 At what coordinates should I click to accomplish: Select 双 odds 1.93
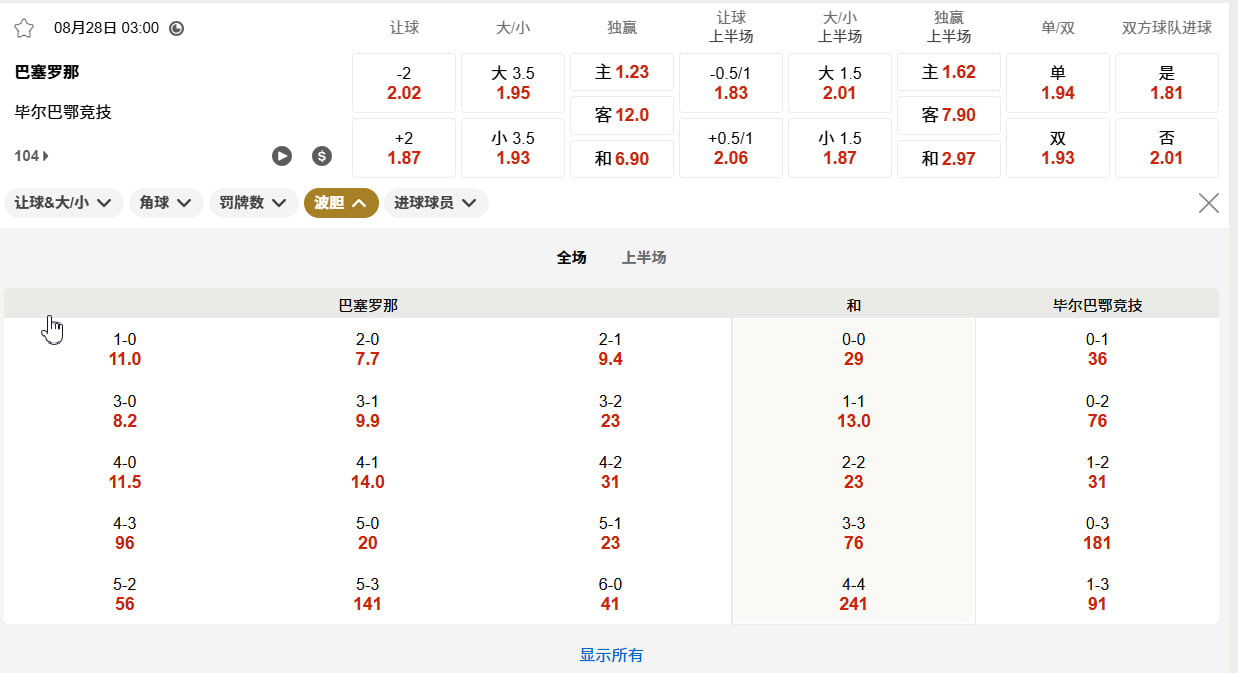click(x=1058, y=148)
